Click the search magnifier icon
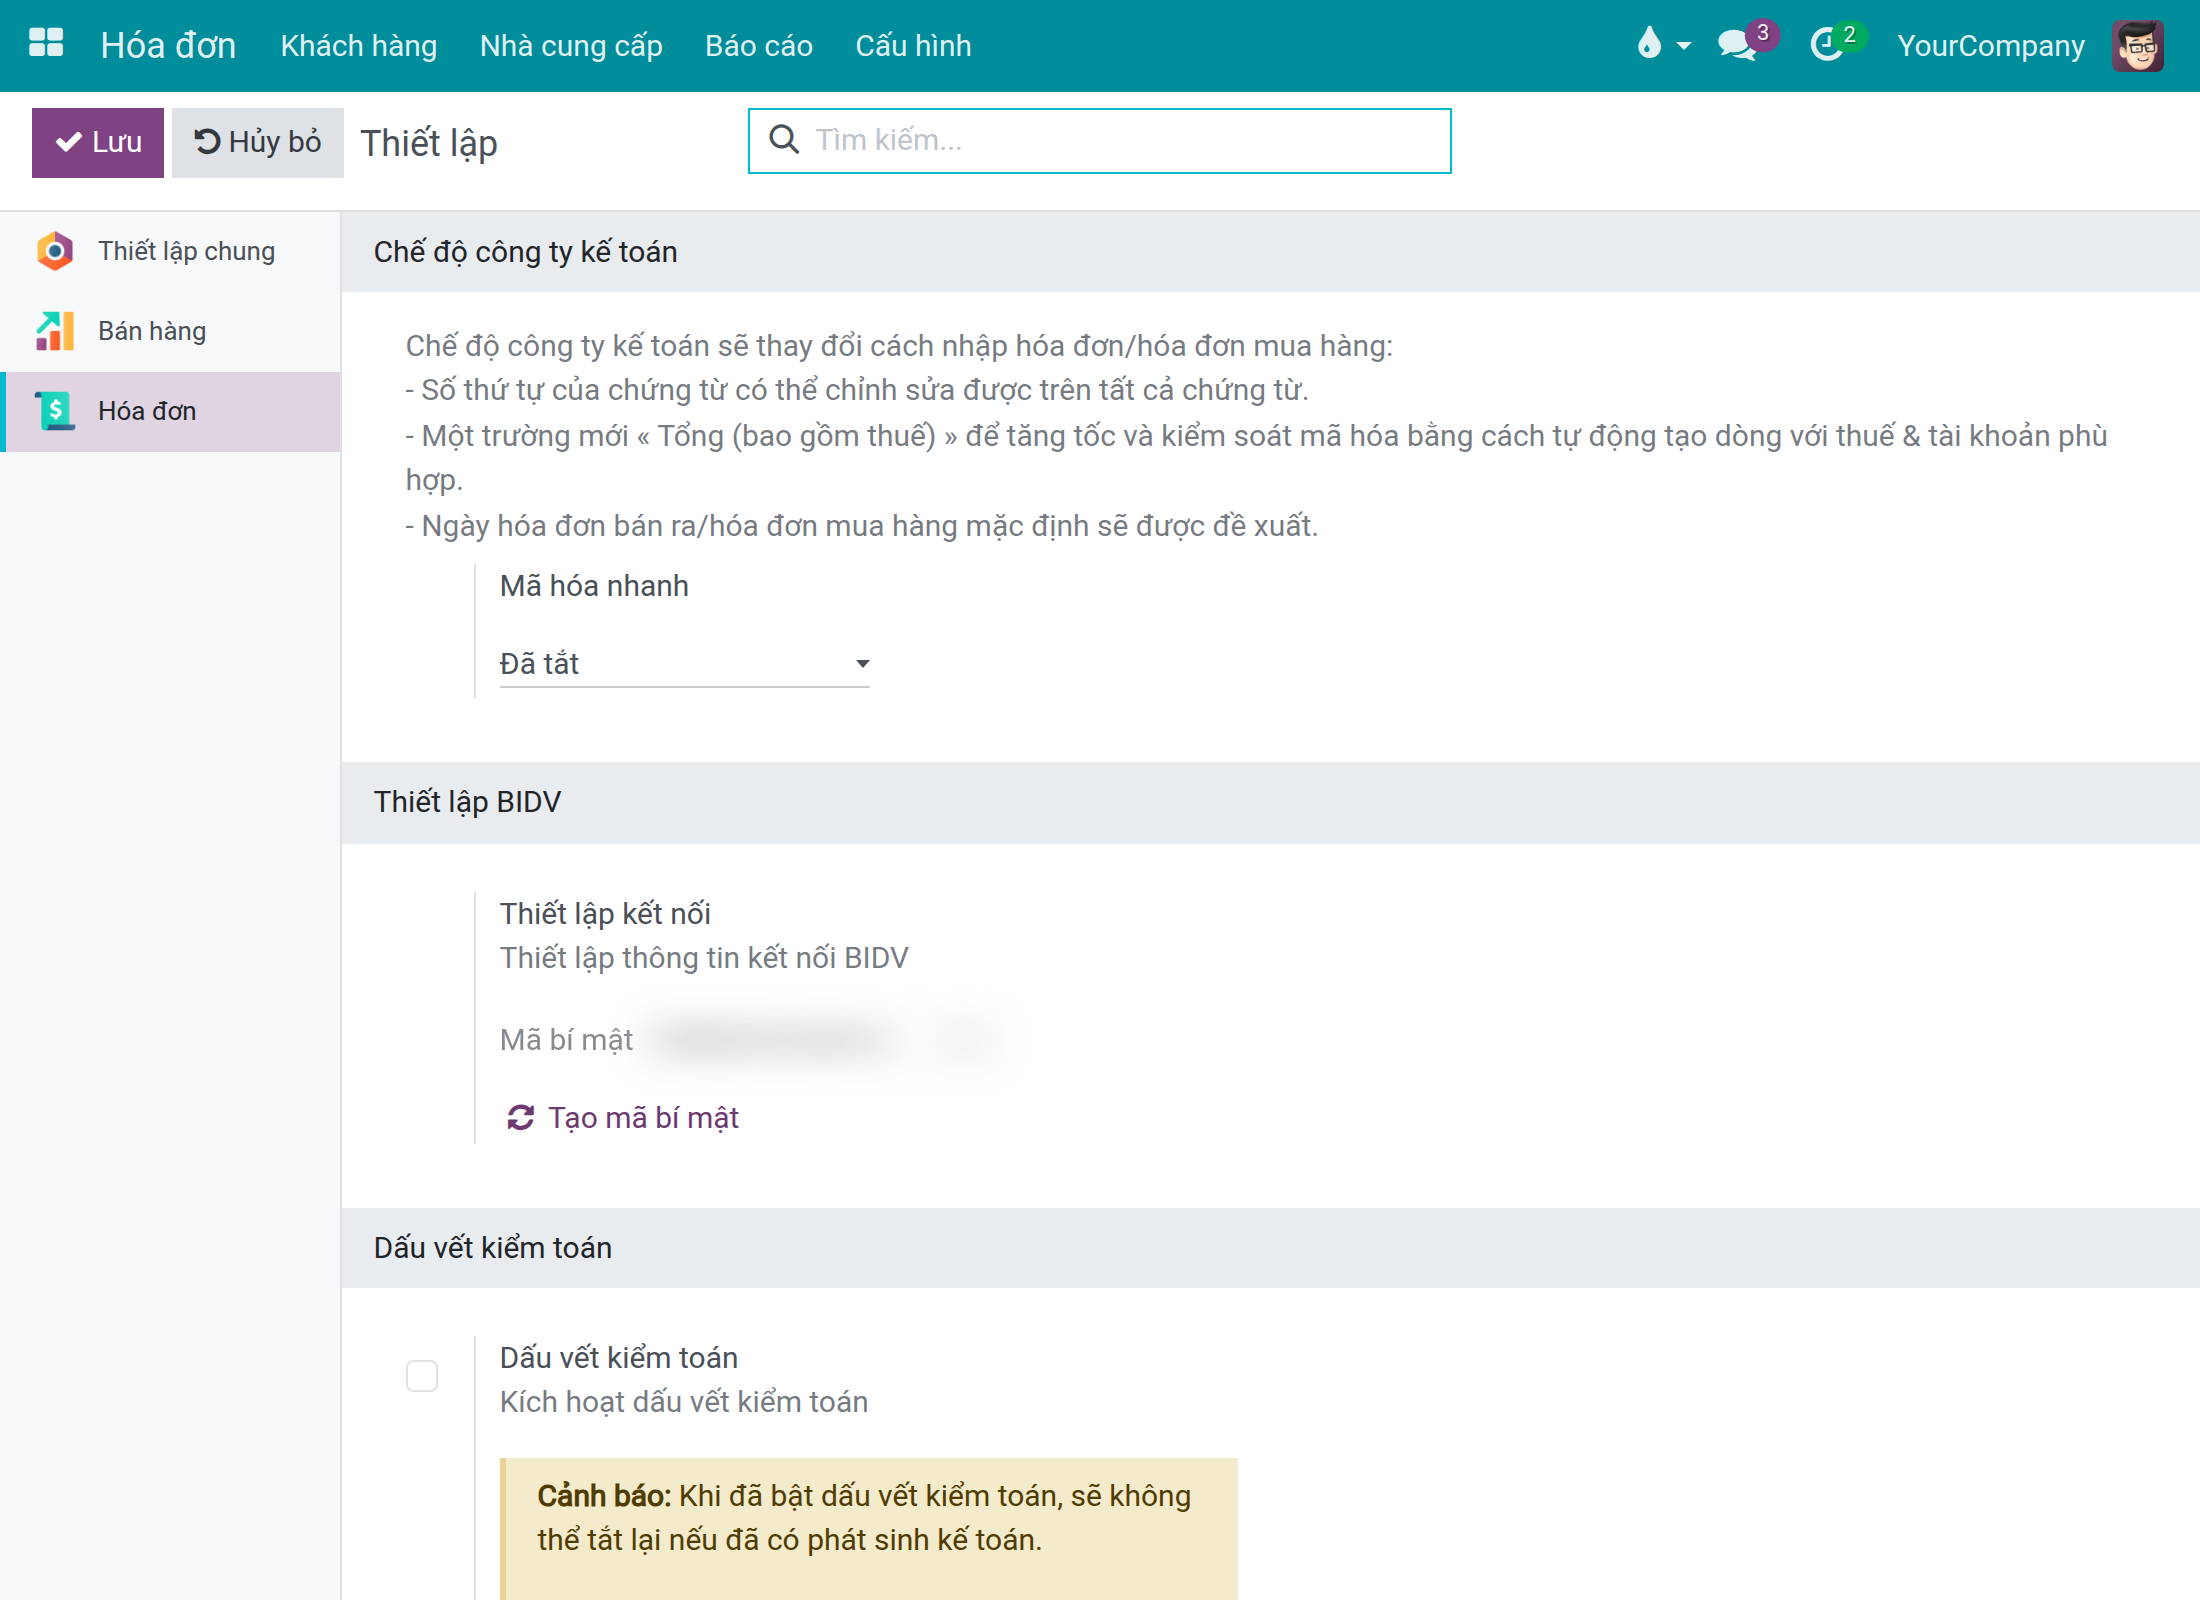This screenshot has height=1600, width=2200. [784, 140]
